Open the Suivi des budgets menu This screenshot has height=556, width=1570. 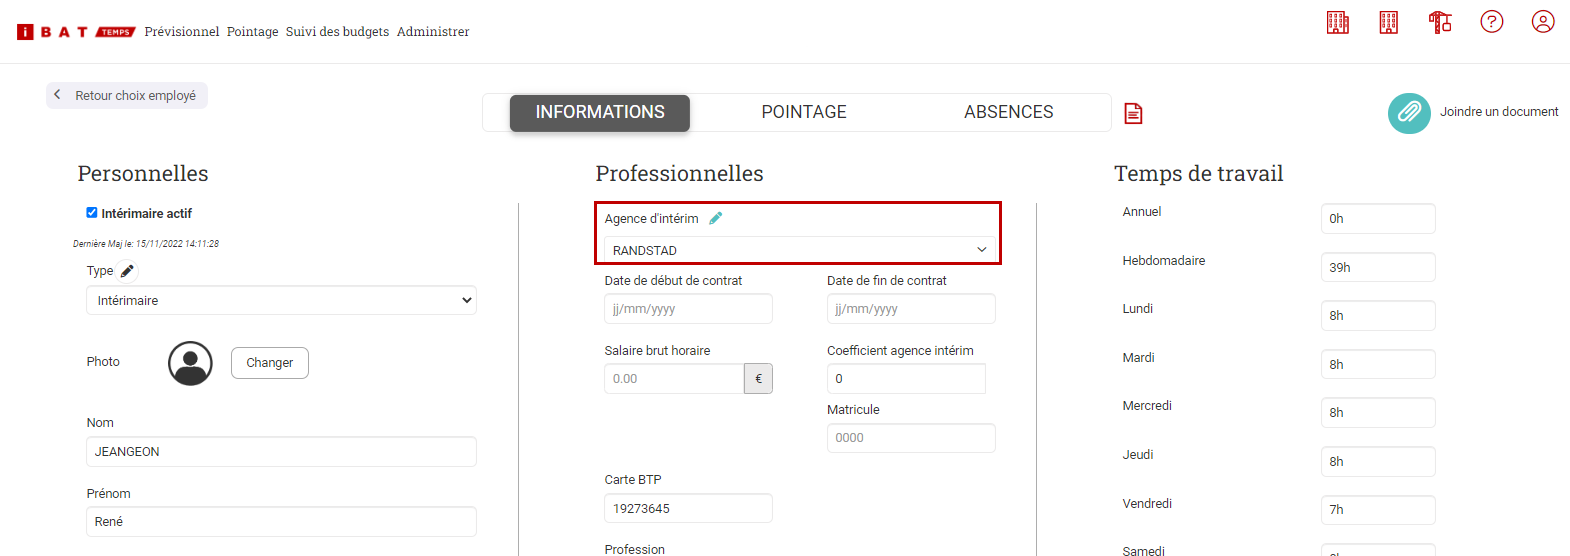(337, 32)
